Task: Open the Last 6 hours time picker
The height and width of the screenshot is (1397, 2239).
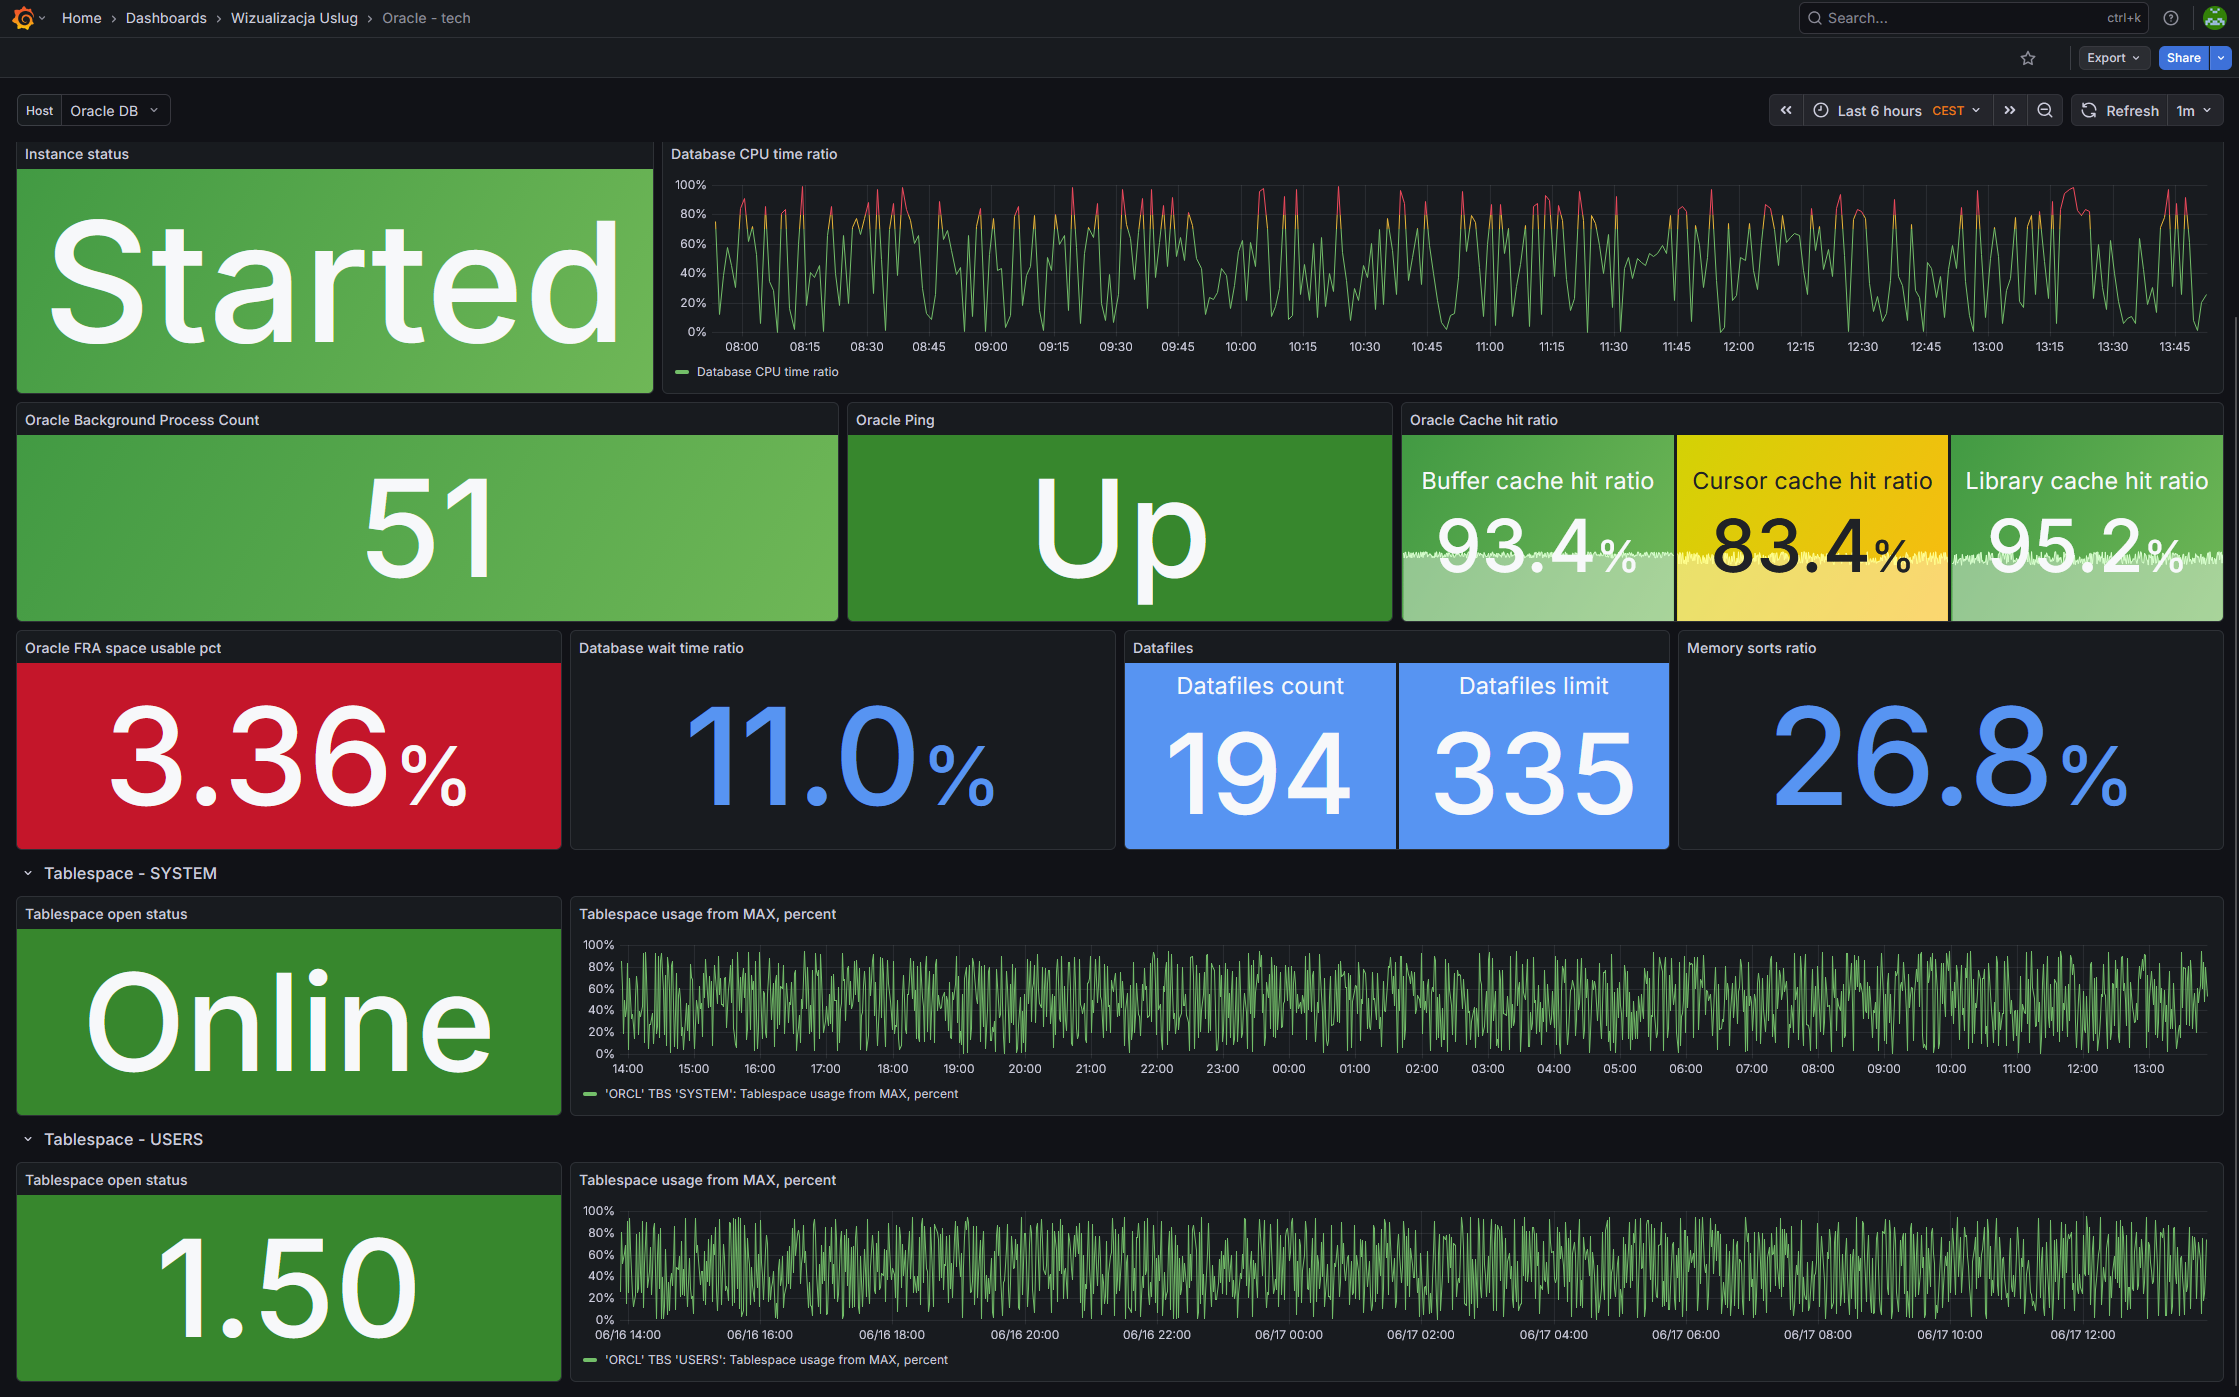Action: pyautogui.click(x=1898, y=111)
